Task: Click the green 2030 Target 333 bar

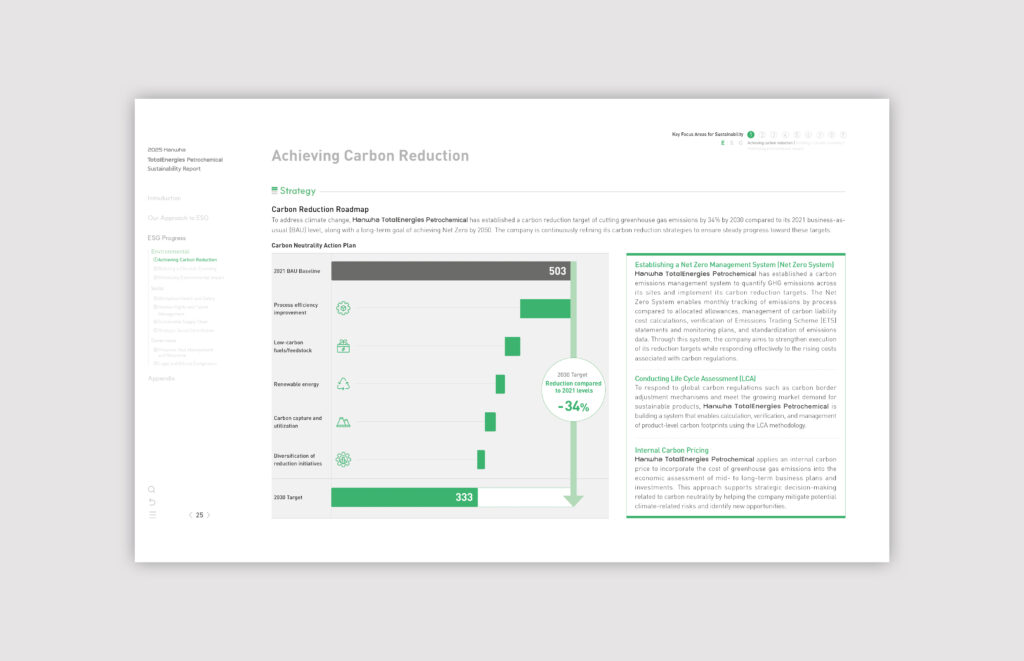Action: tap(404, 497)
